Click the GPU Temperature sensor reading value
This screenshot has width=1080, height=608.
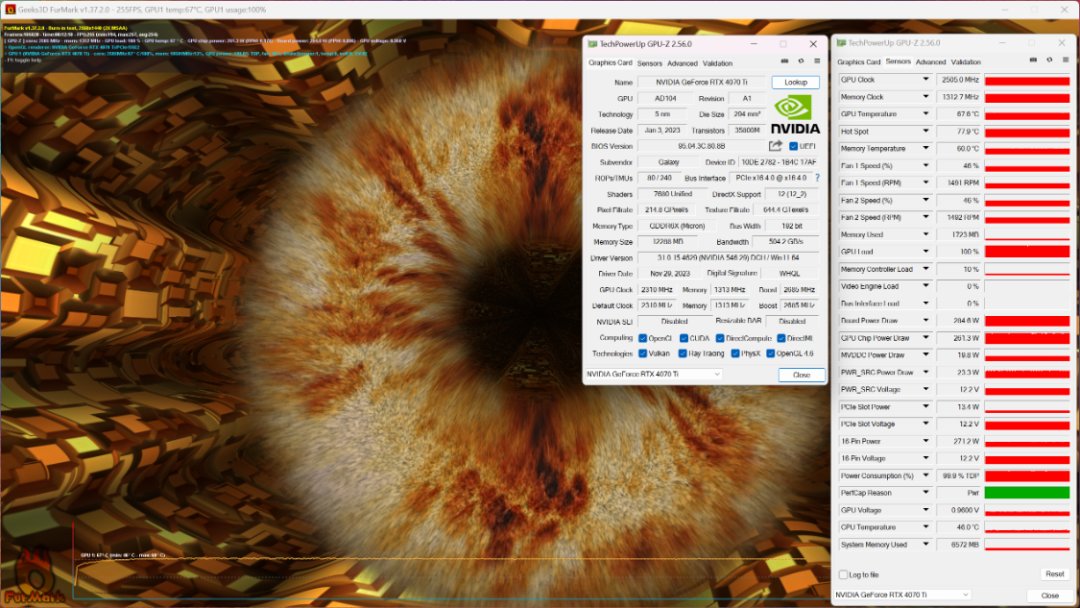[x=958, y=114]
